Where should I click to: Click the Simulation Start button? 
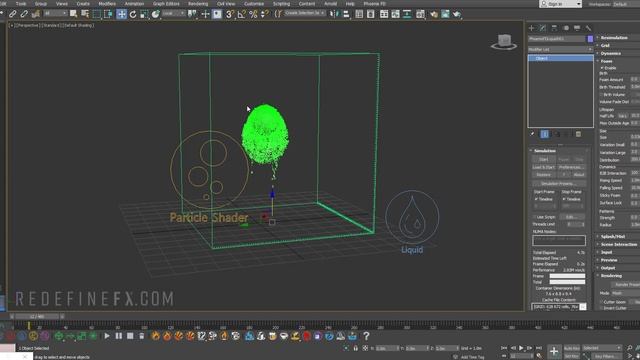[544, 159]
